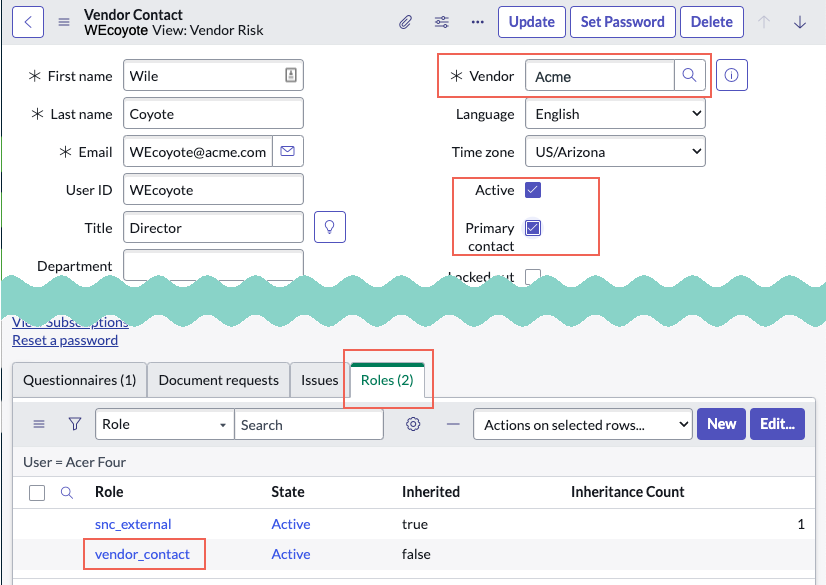The width and height of the screenshot is (826, 585).
Task: Collapse related list with the minus icon
Action: pyautogui.click(x=453, y=424)
